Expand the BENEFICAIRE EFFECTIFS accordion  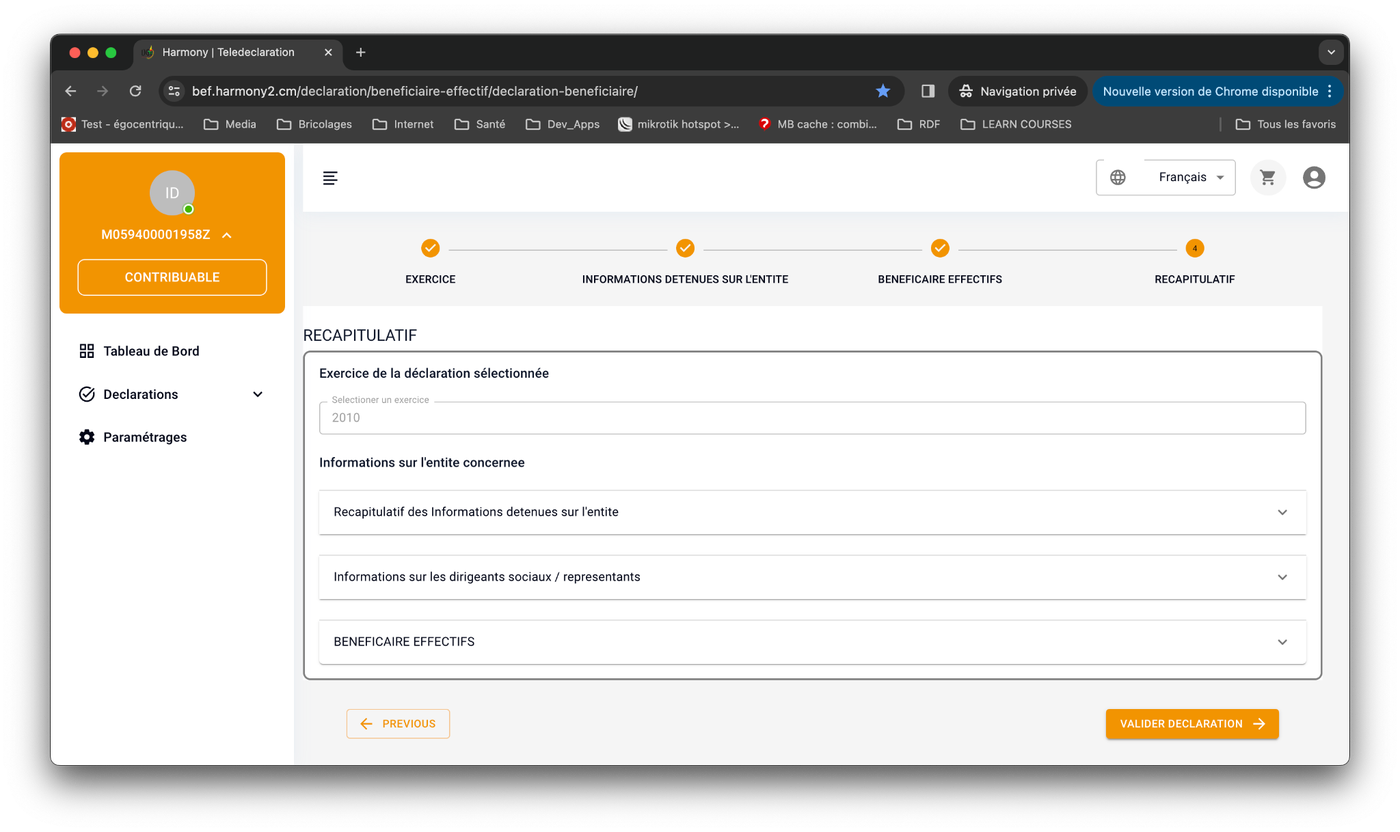click(x=812, y=642)
